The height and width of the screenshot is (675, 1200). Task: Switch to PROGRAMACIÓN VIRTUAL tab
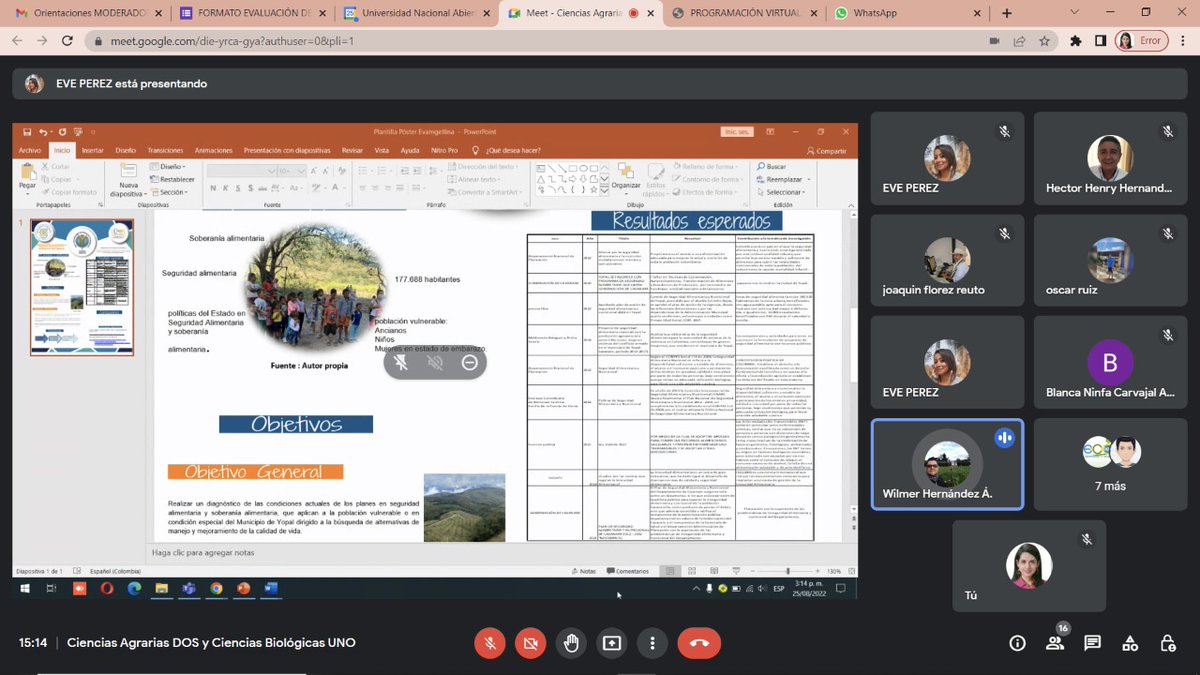742,13
